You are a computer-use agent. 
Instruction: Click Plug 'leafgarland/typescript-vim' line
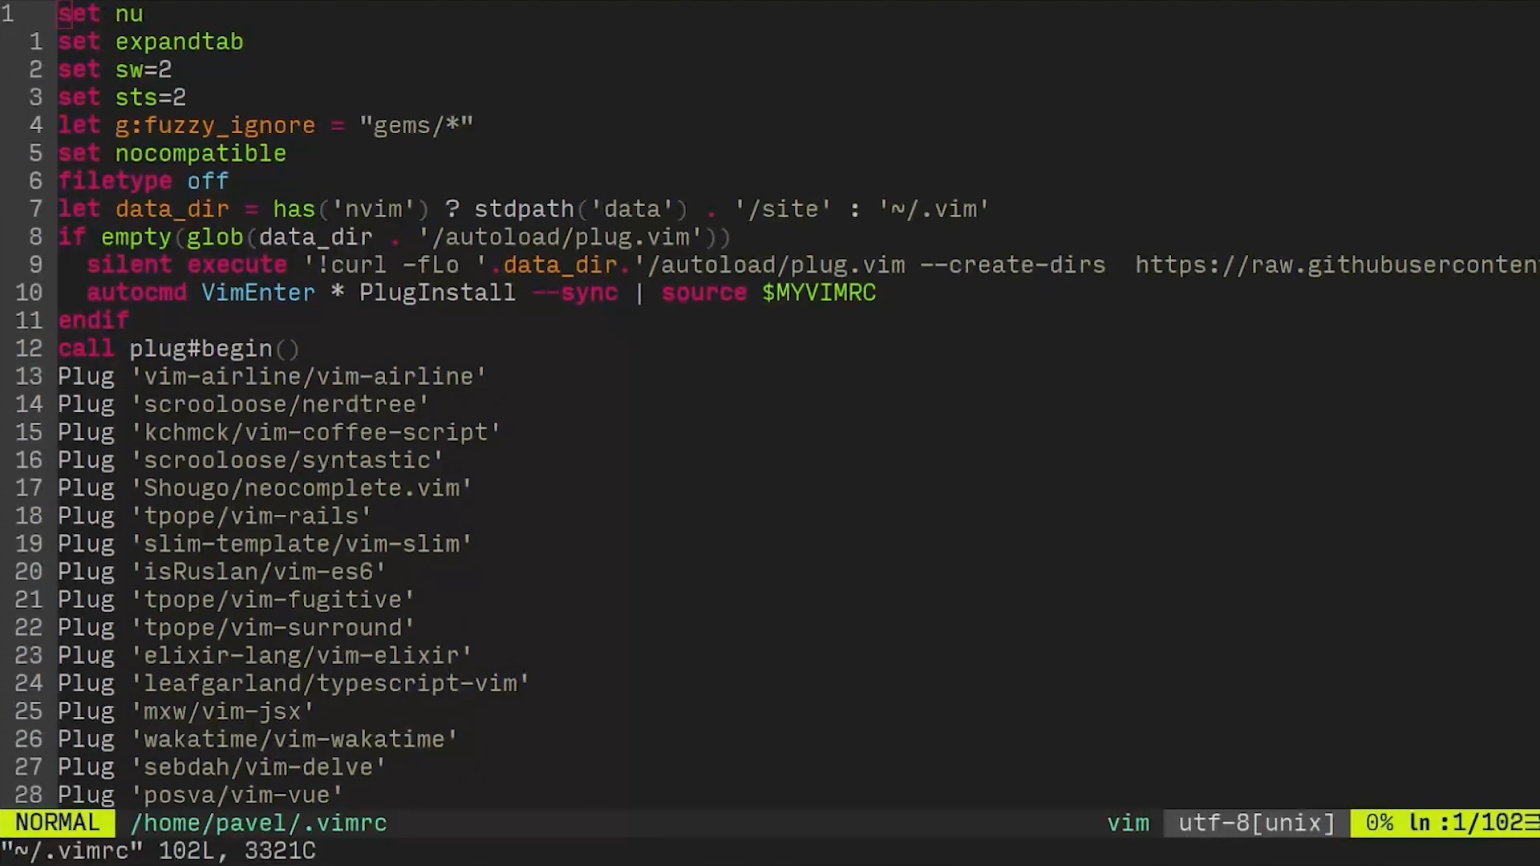pyautogui.click(x=293, y=686)
